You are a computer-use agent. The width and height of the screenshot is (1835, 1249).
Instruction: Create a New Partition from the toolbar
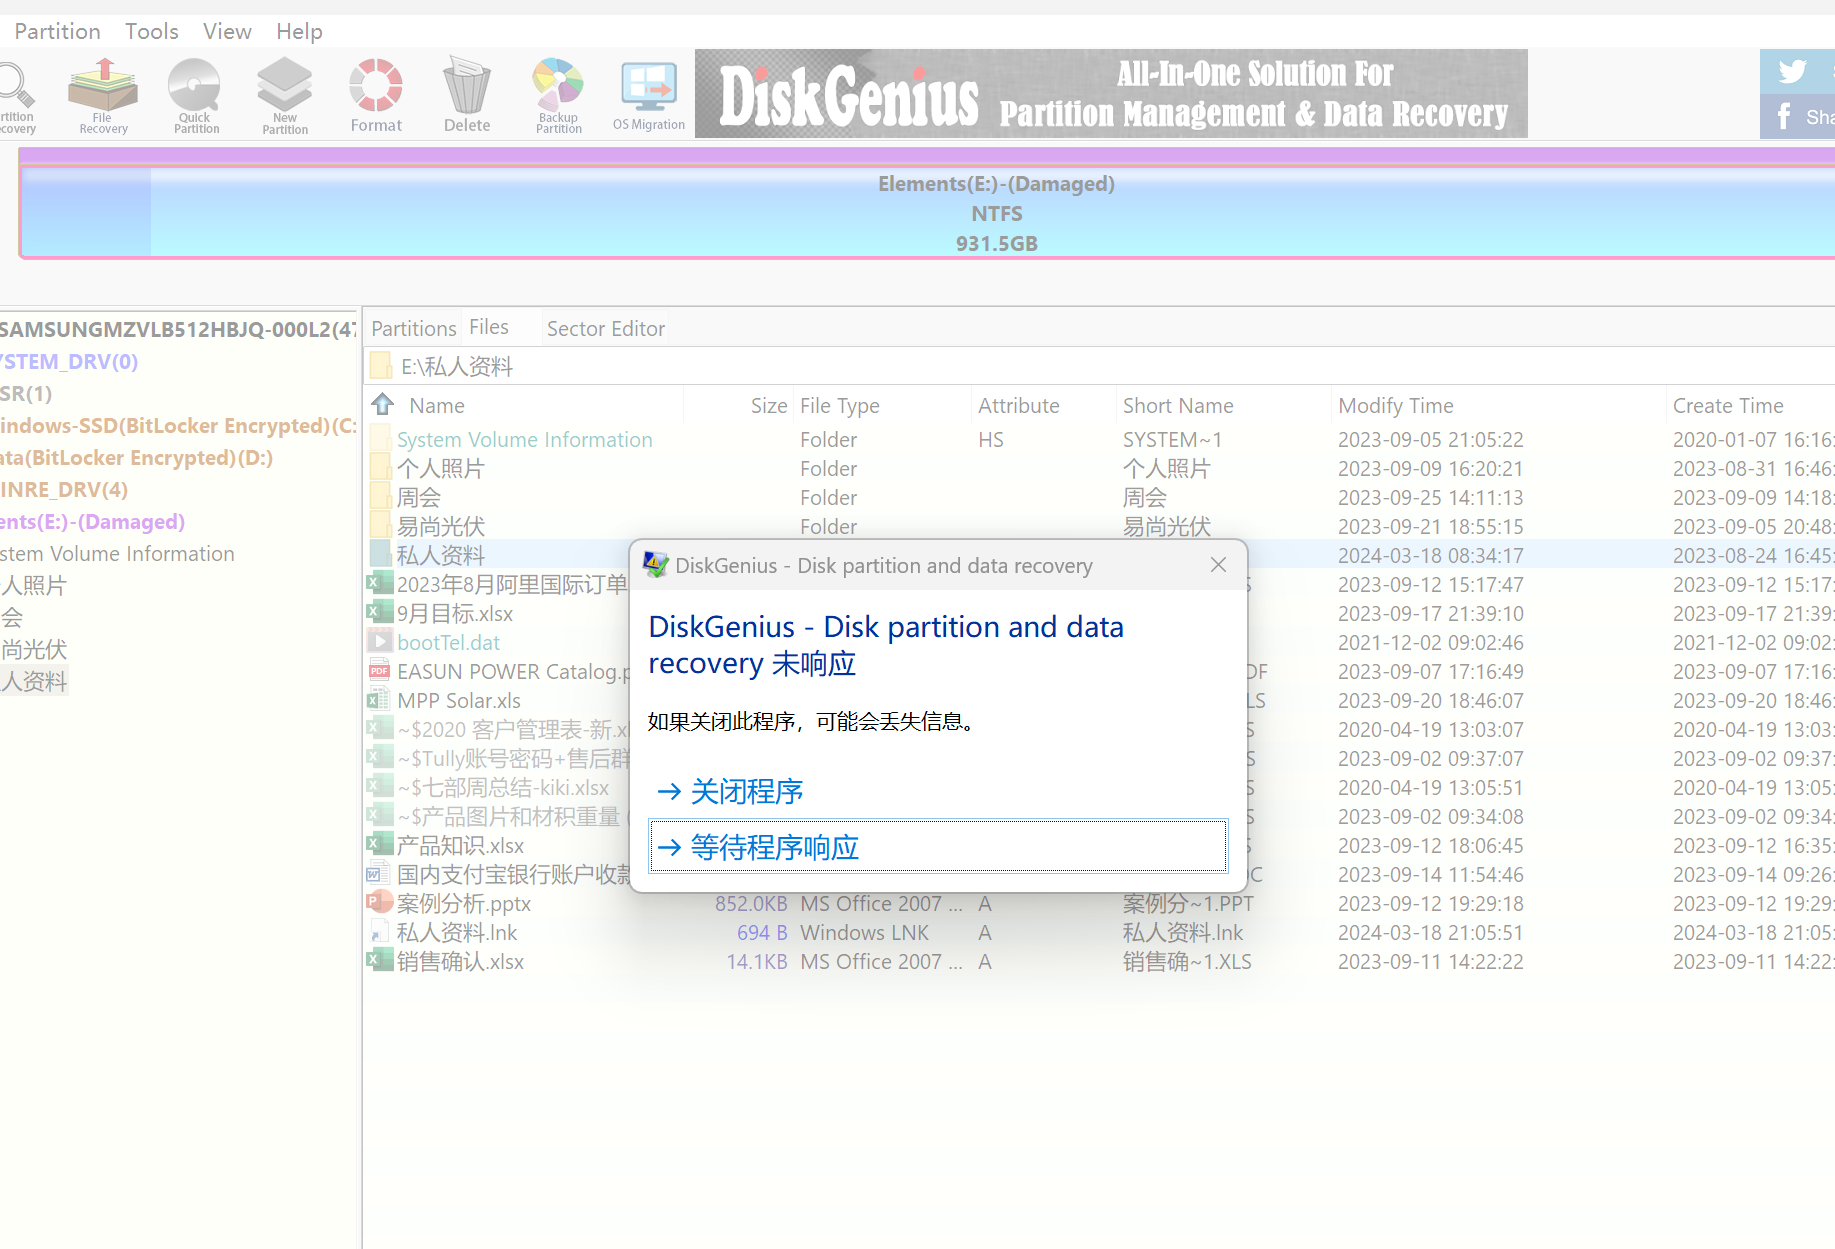coord(285,96)
